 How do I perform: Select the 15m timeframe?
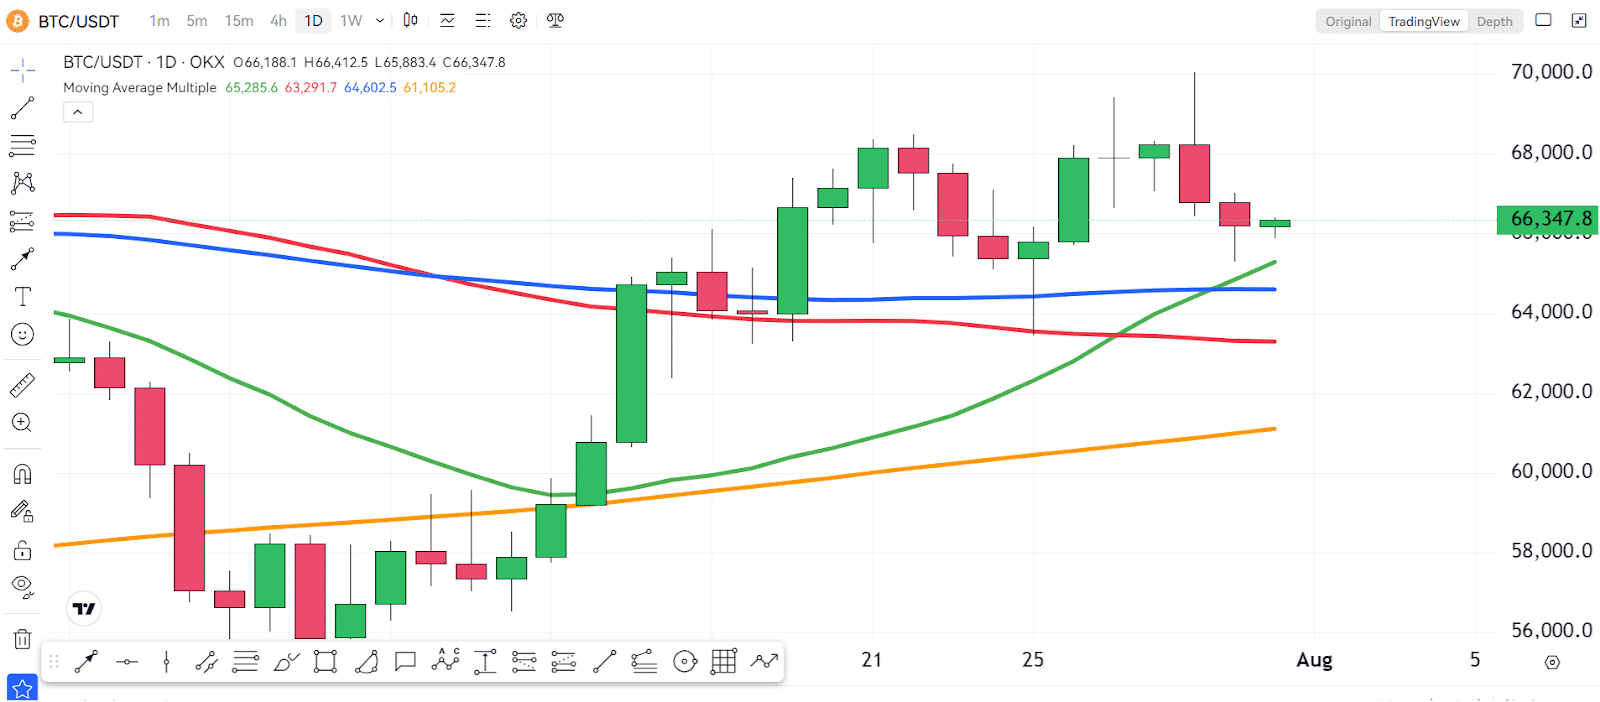click(239, 21)
